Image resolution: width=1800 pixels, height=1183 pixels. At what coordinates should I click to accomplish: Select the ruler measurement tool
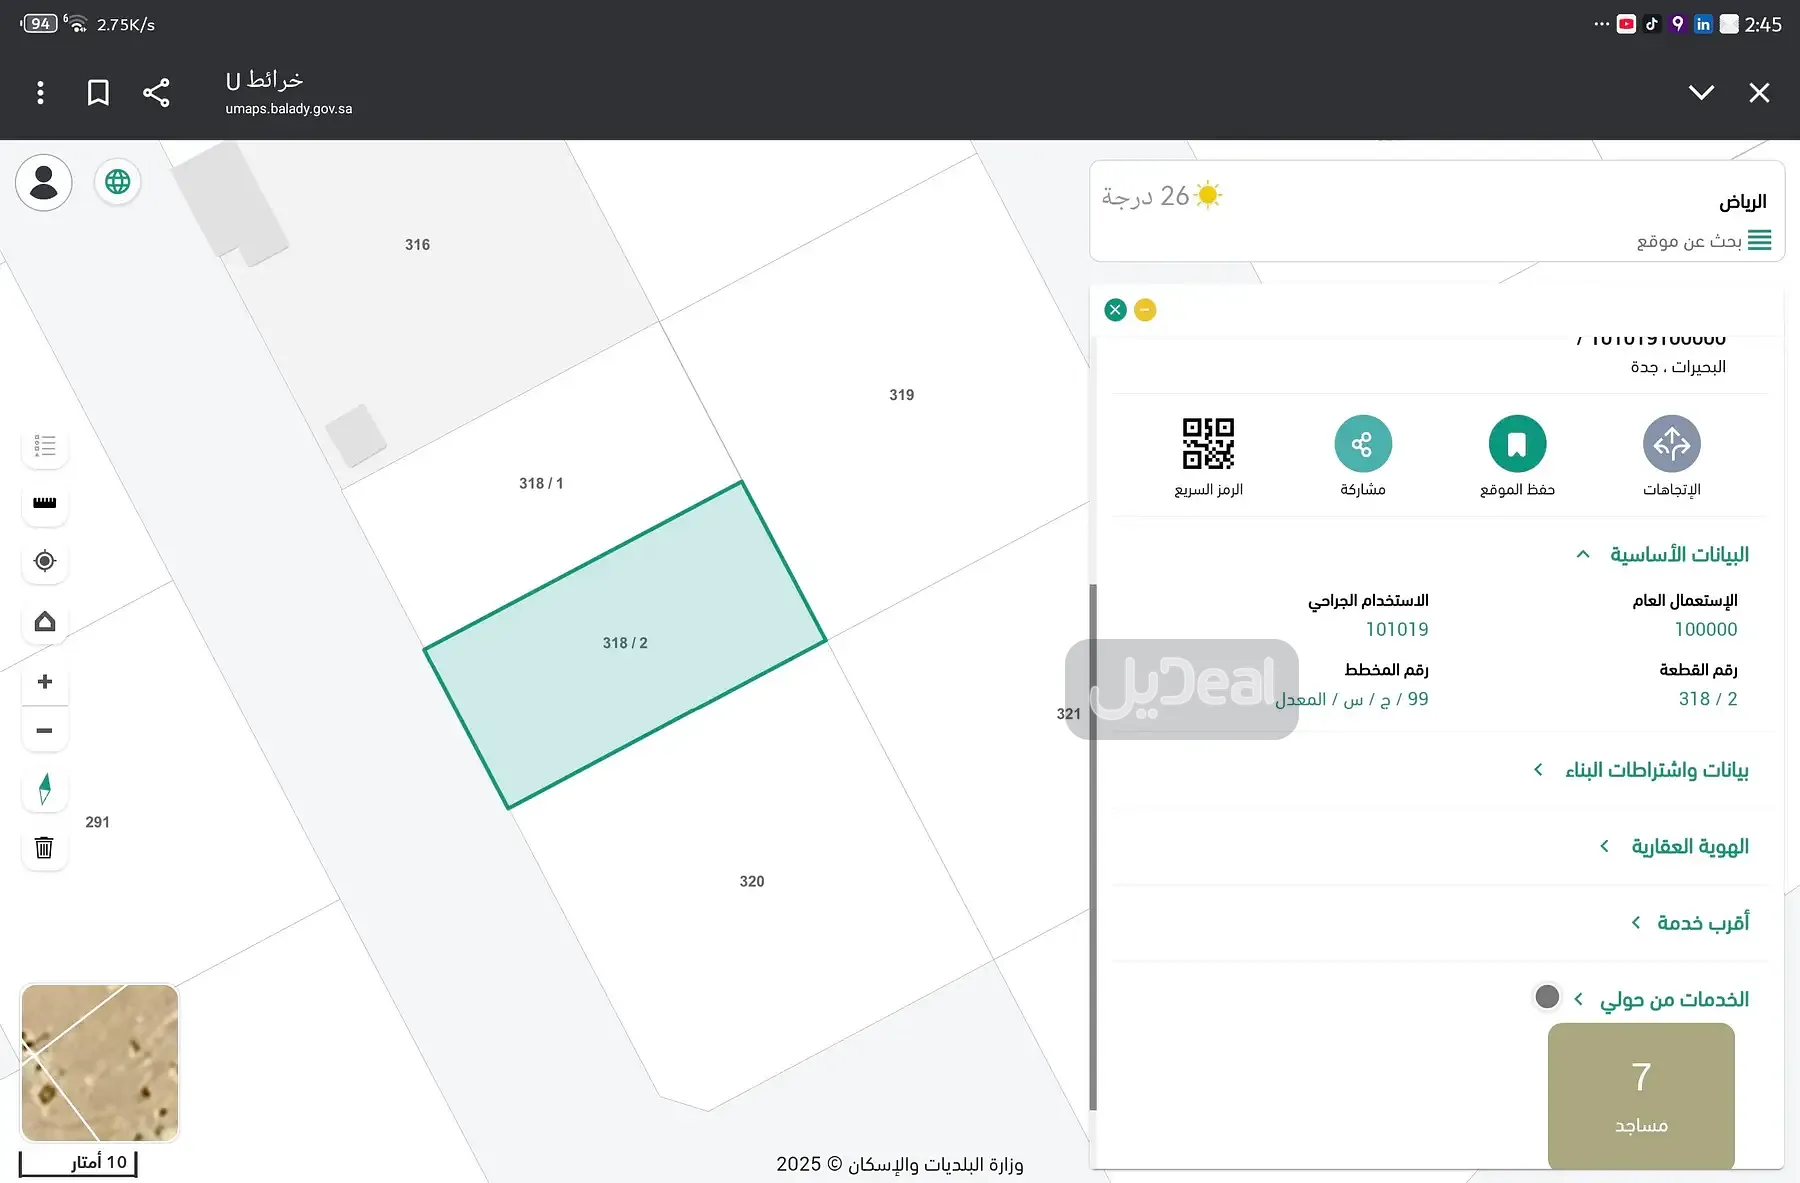(x=45, y=503)
